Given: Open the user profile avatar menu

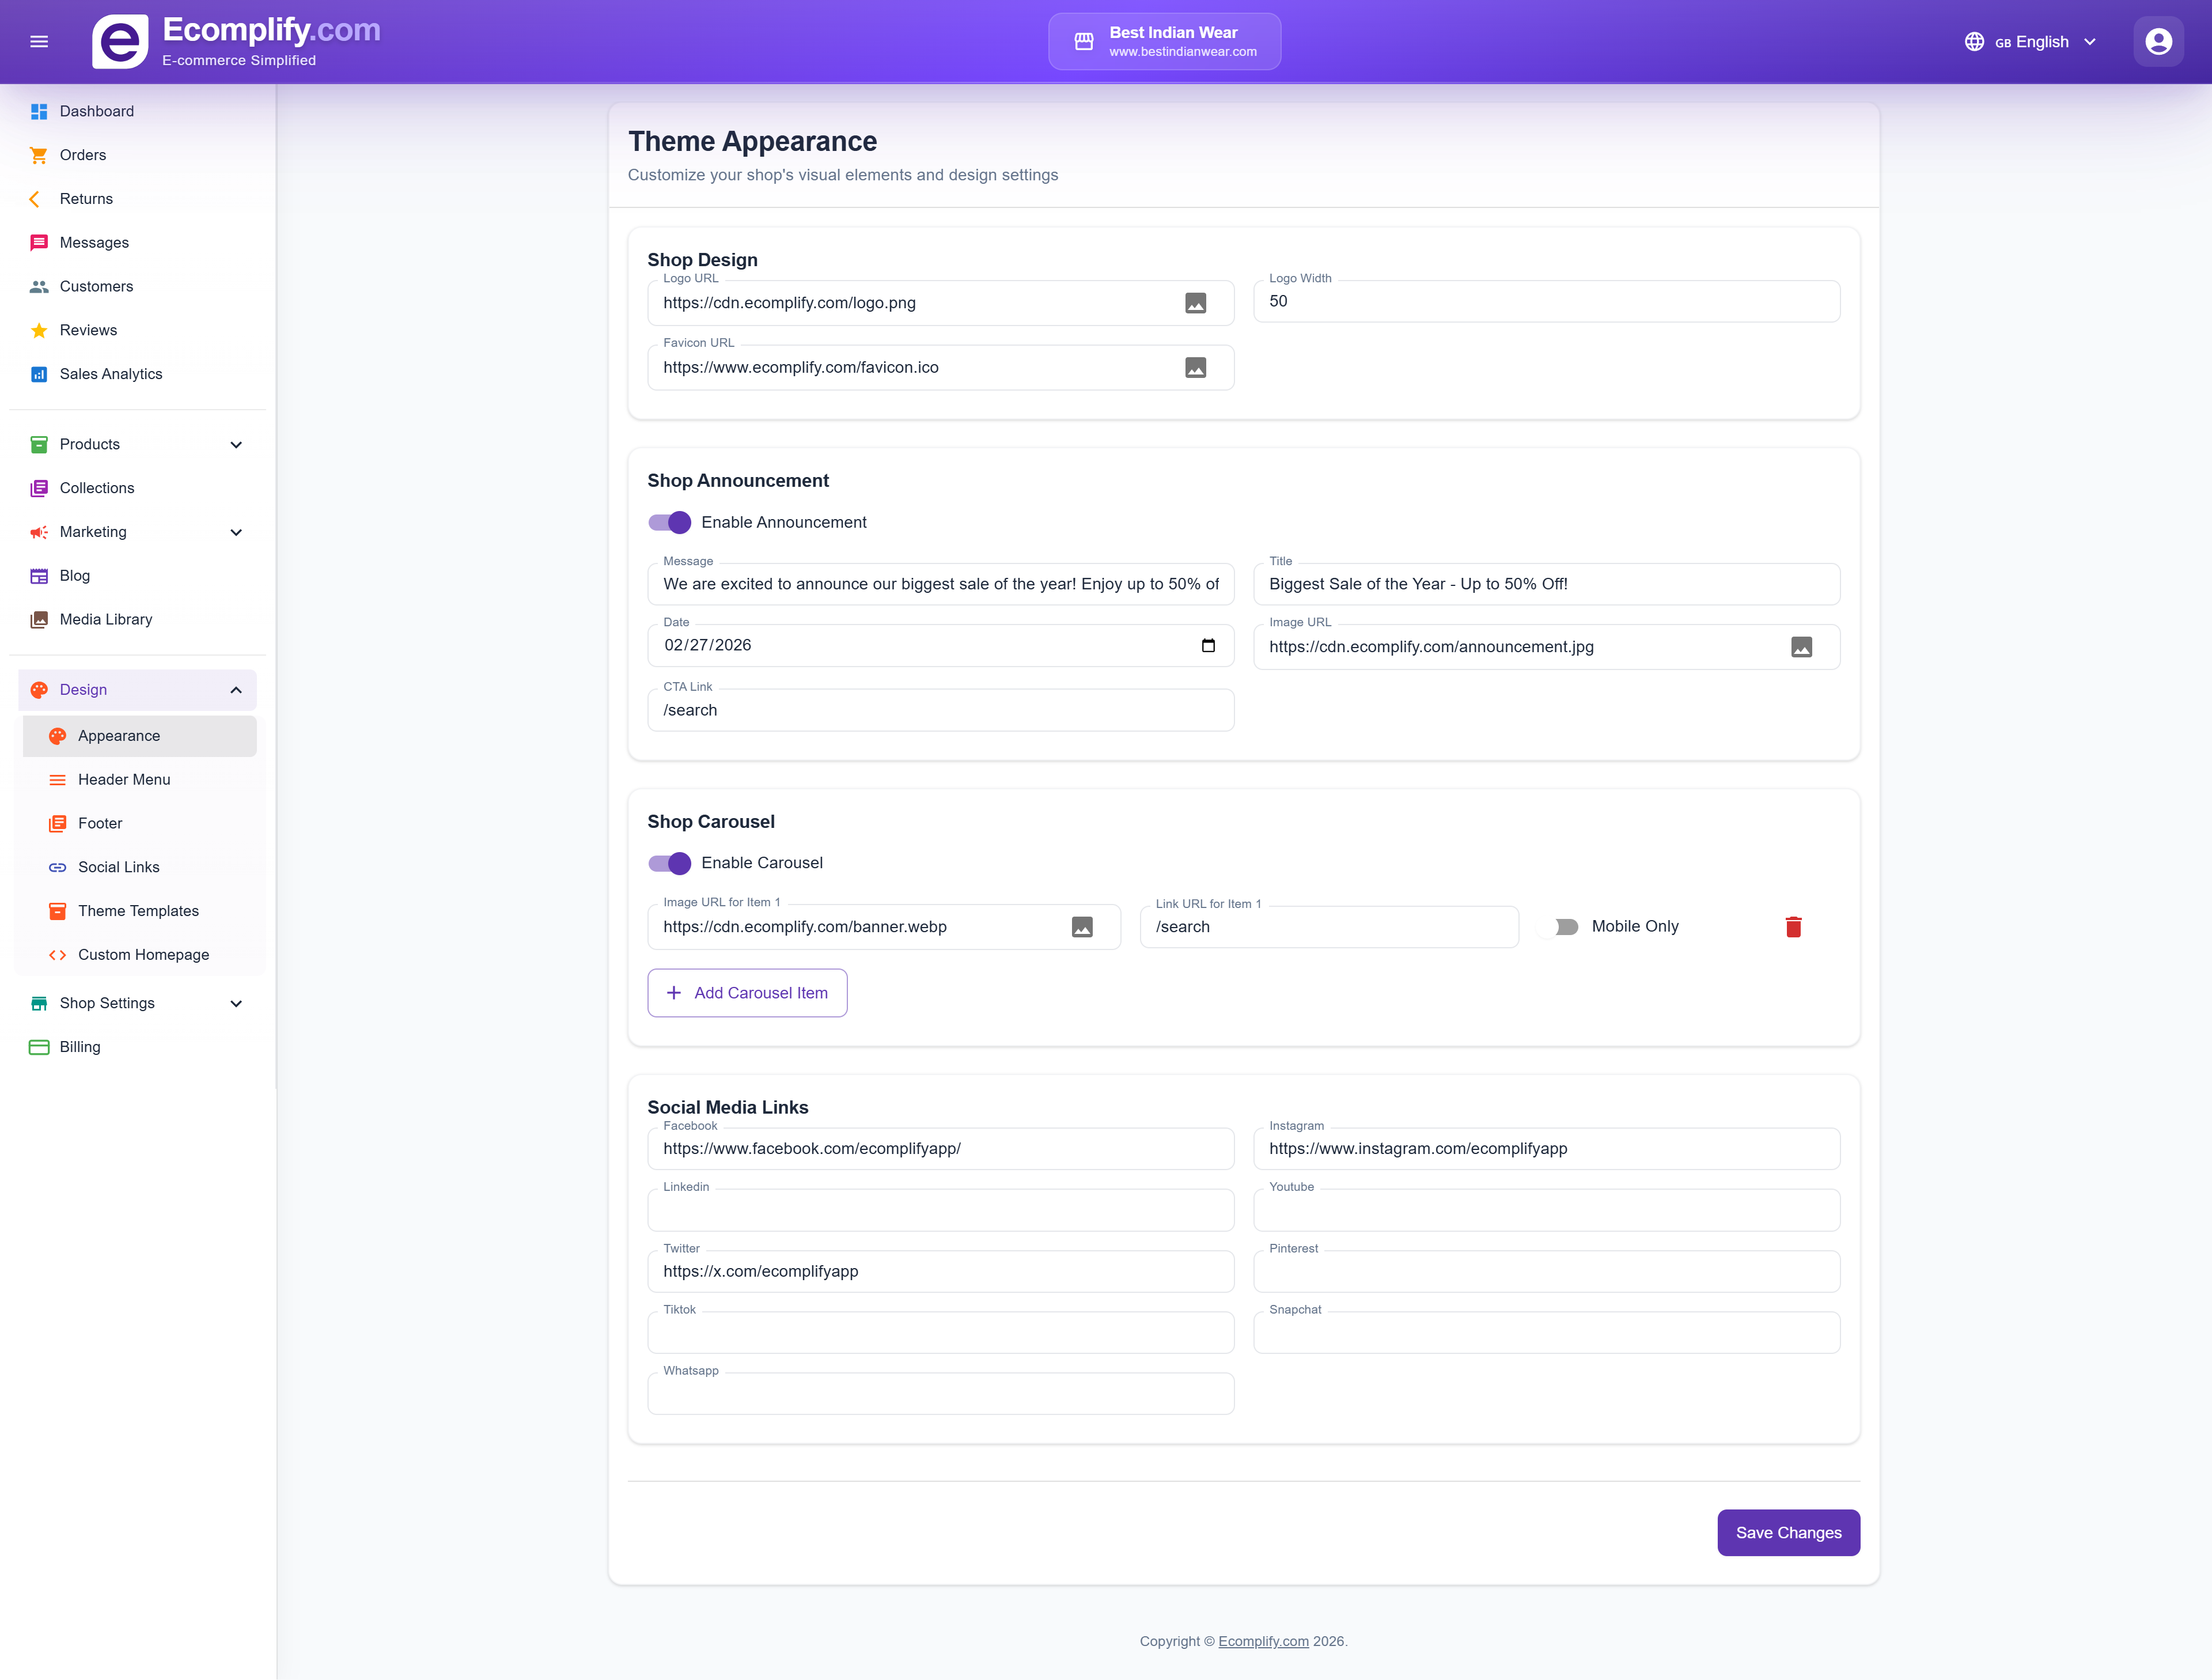Looking at the screenshot, I should coord(2158,41).
